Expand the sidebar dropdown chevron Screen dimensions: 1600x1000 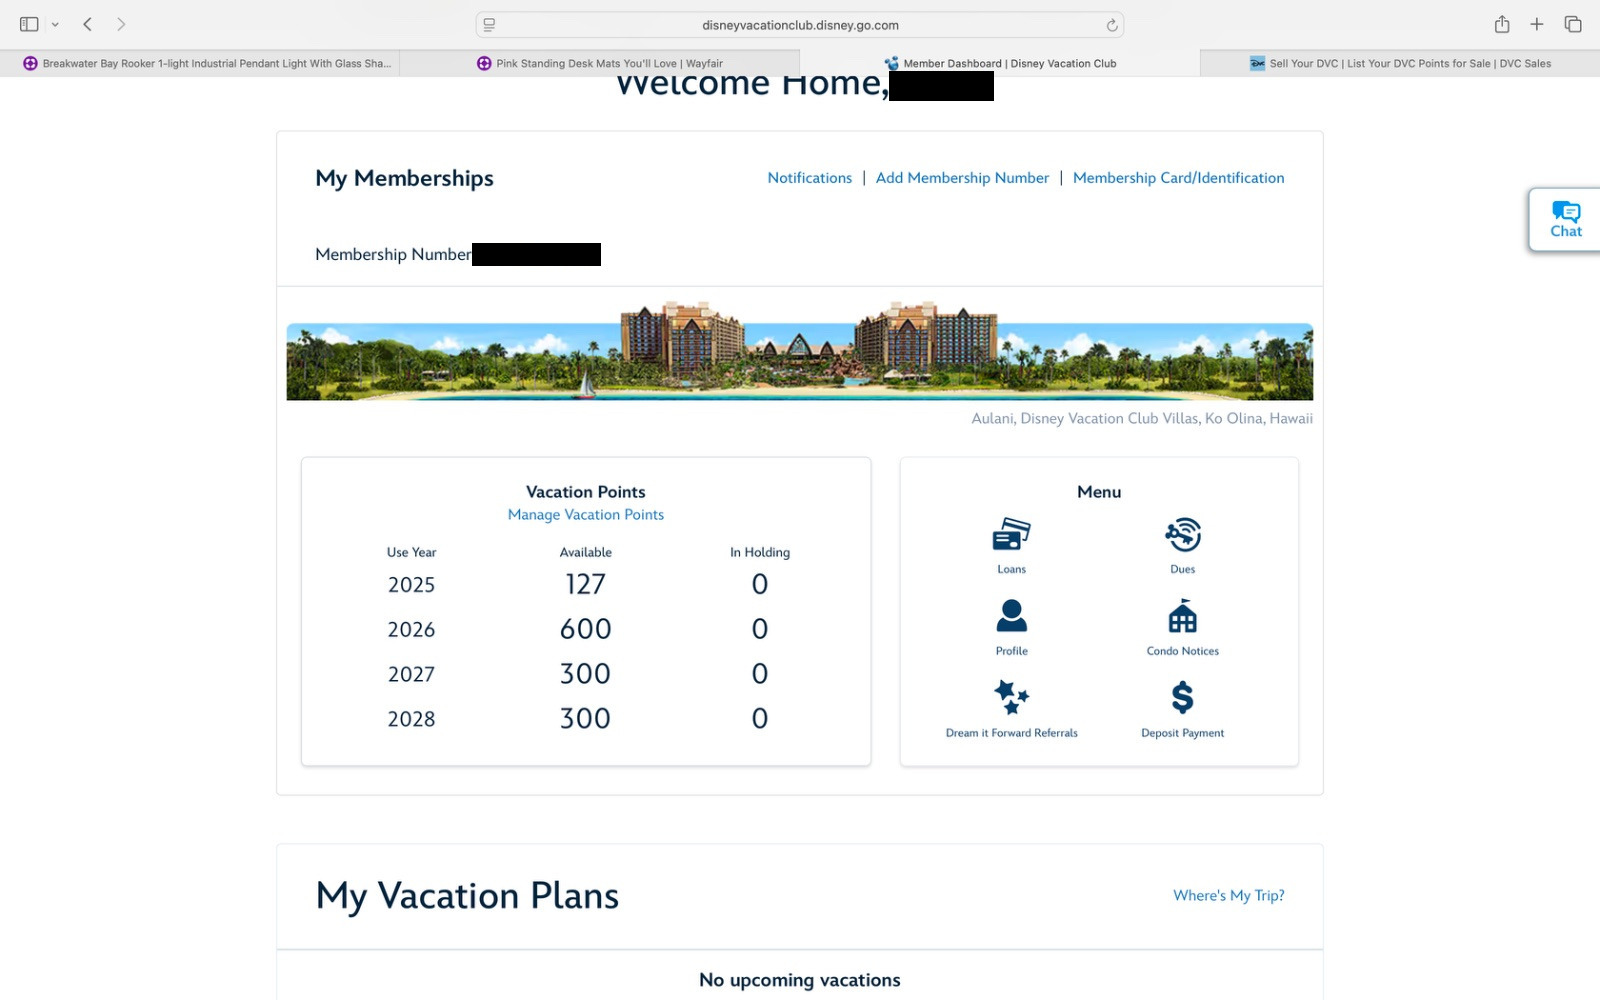click(55, 24)
